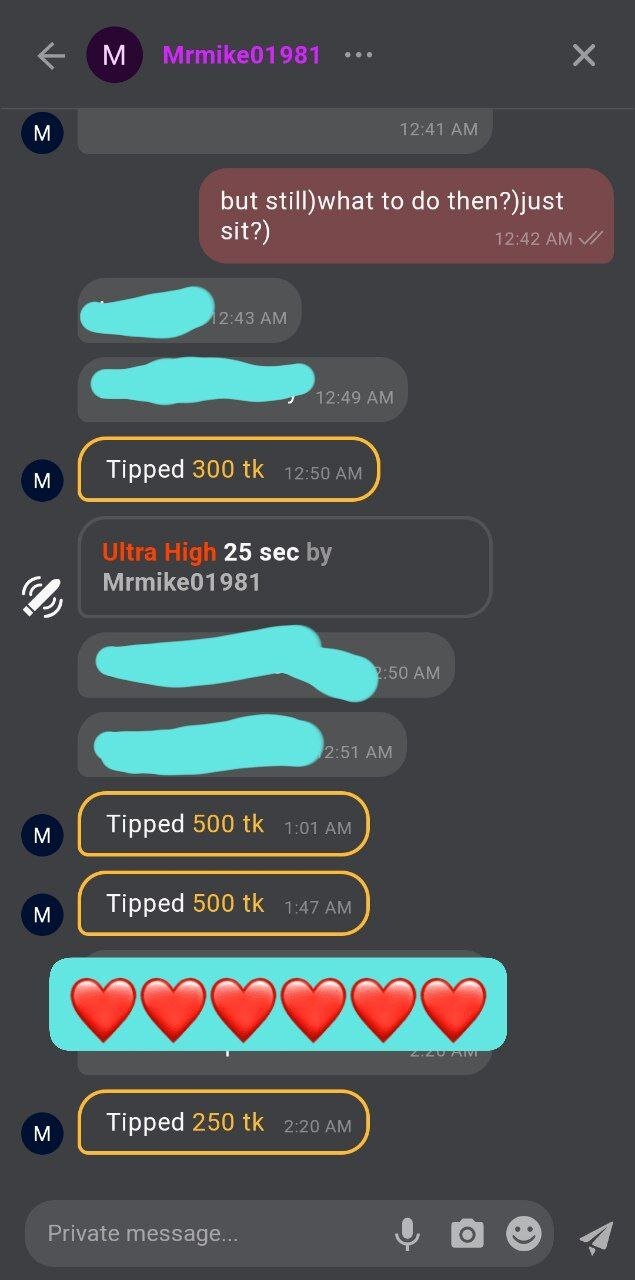Viewport: 635px width, 1280px height.
Task: Tap the toy vibration icon
Action: (x=42, y=596)
